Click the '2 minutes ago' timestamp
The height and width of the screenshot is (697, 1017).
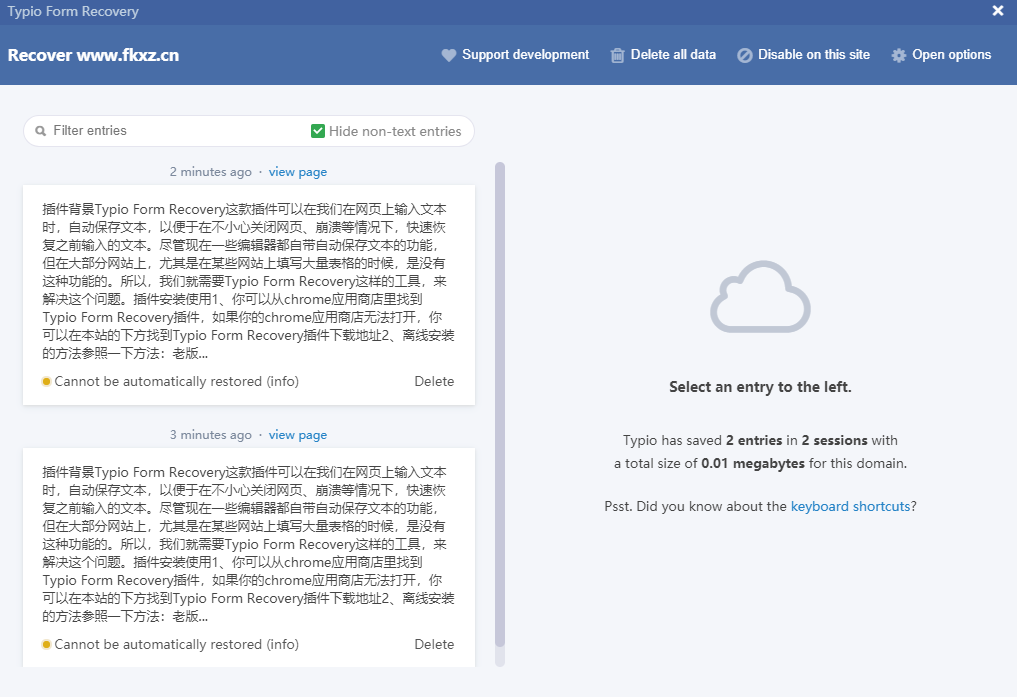point(211,172)
